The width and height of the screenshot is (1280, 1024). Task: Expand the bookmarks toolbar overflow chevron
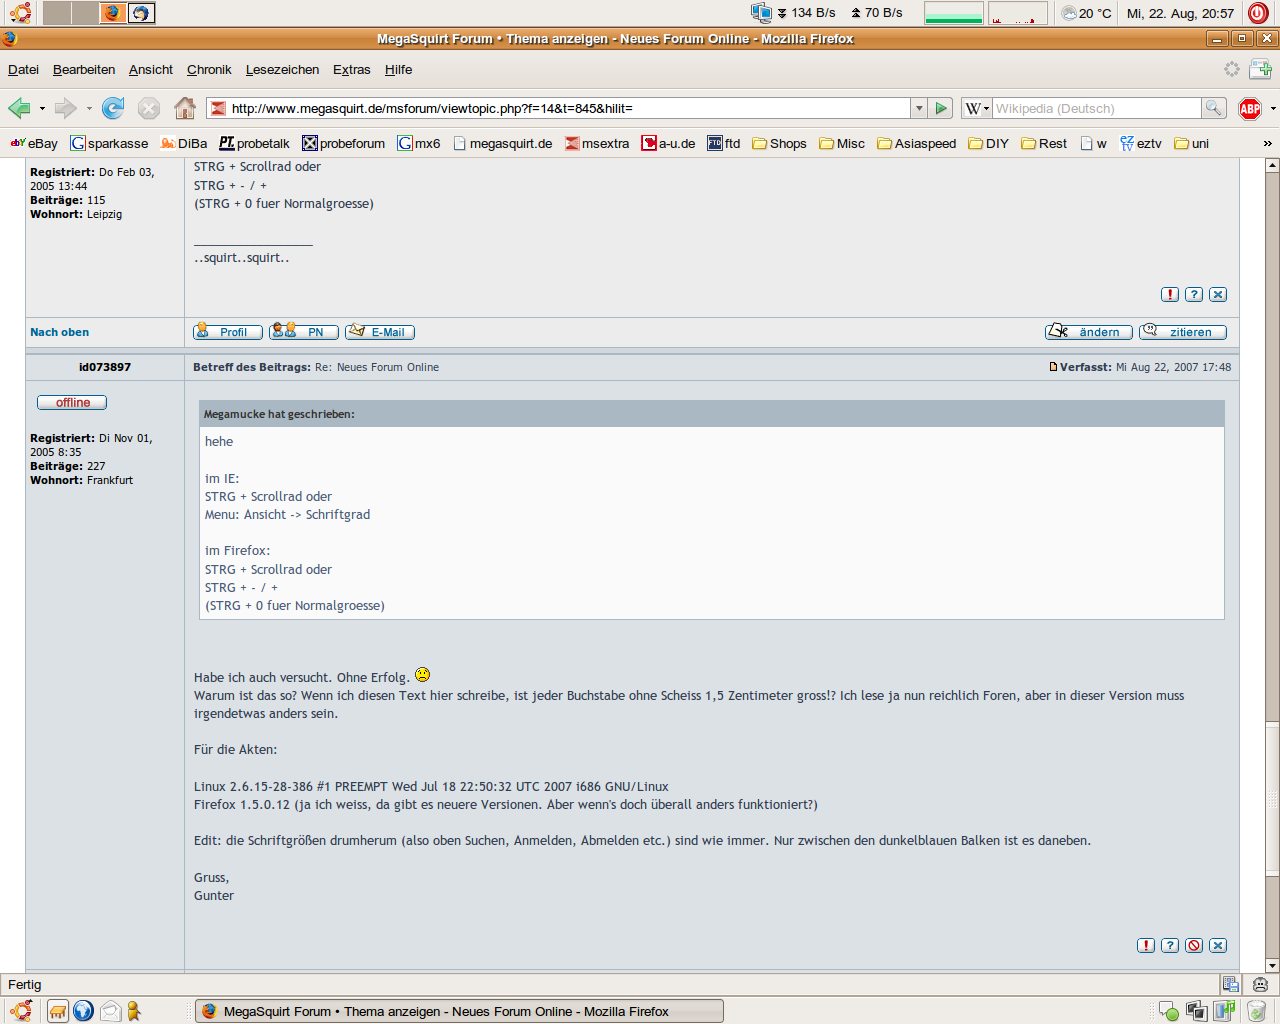tap(1268, 143)
